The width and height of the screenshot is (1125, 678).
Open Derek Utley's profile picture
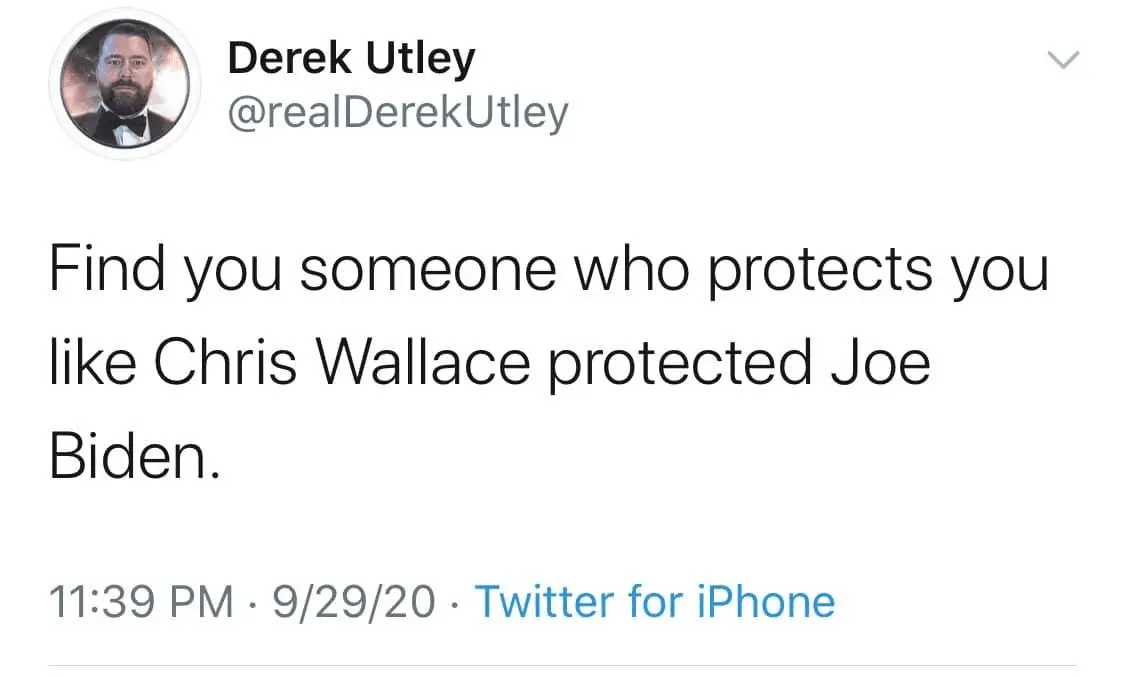pos(125,85)
